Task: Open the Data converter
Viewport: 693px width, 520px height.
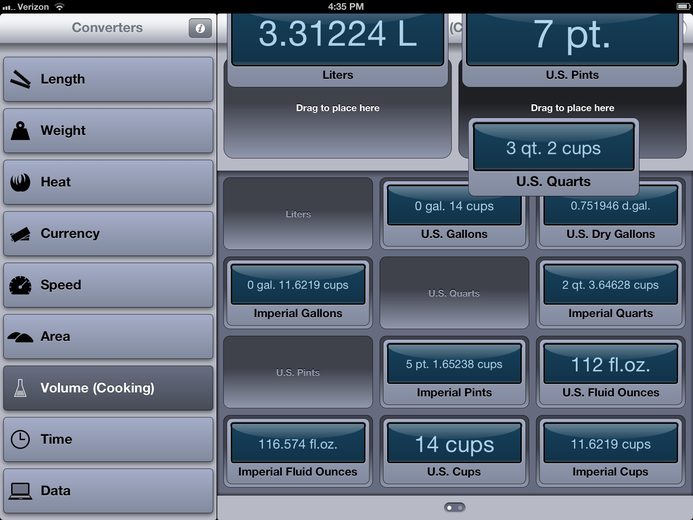Action: [108, 491]
